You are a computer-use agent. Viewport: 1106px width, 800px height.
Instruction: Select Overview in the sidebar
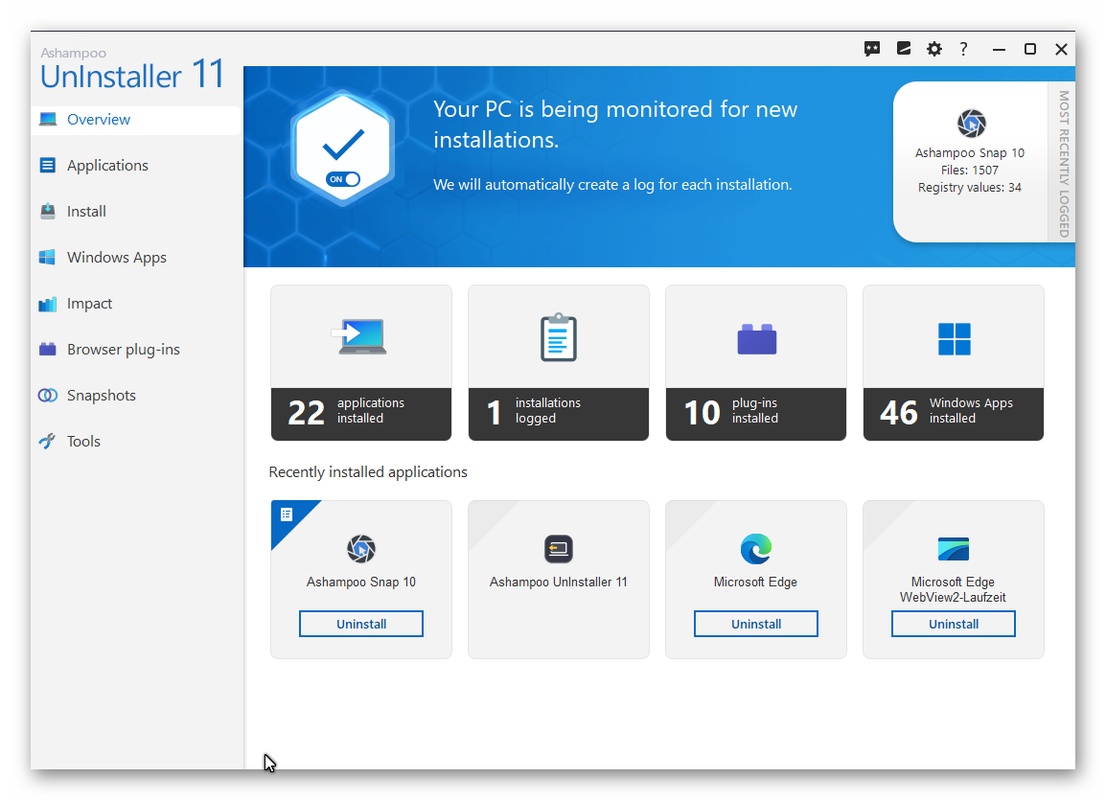(136, 119)
